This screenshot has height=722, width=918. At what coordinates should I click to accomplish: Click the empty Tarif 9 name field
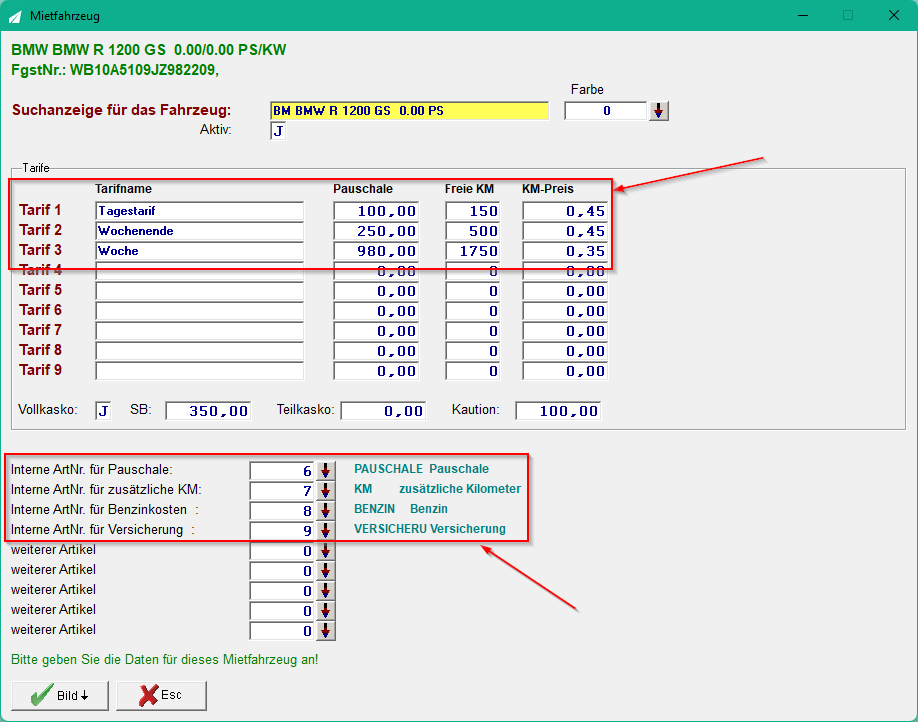(200, 371)
